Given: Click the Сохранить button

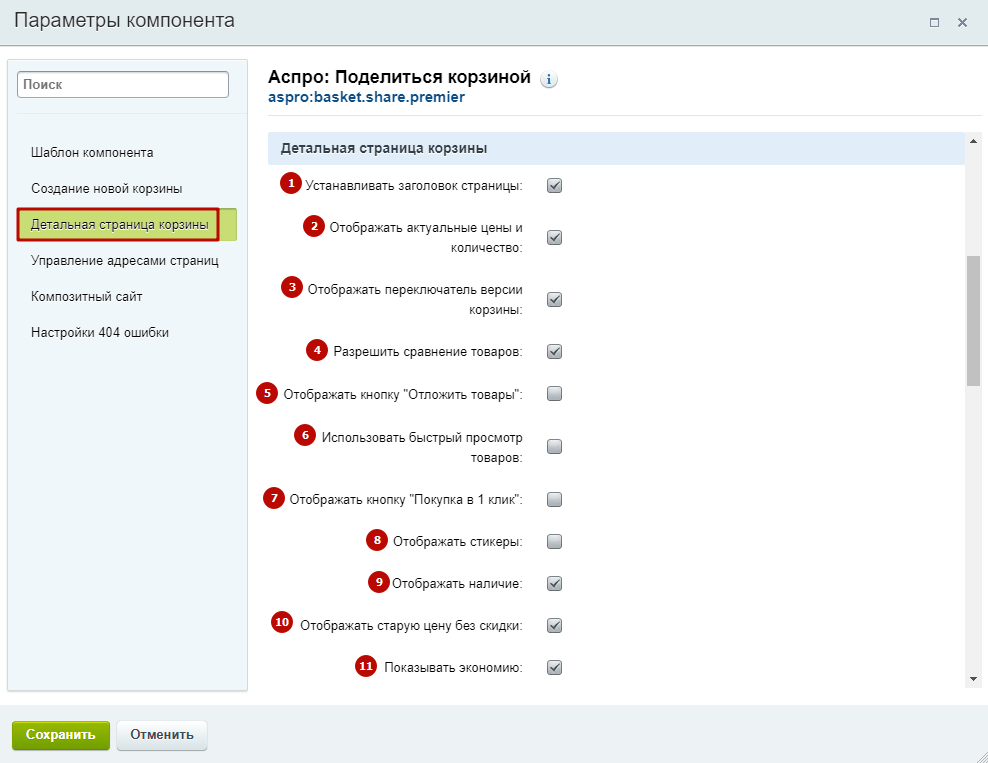Looking at the screenshot, I should (x=60, y=735).
